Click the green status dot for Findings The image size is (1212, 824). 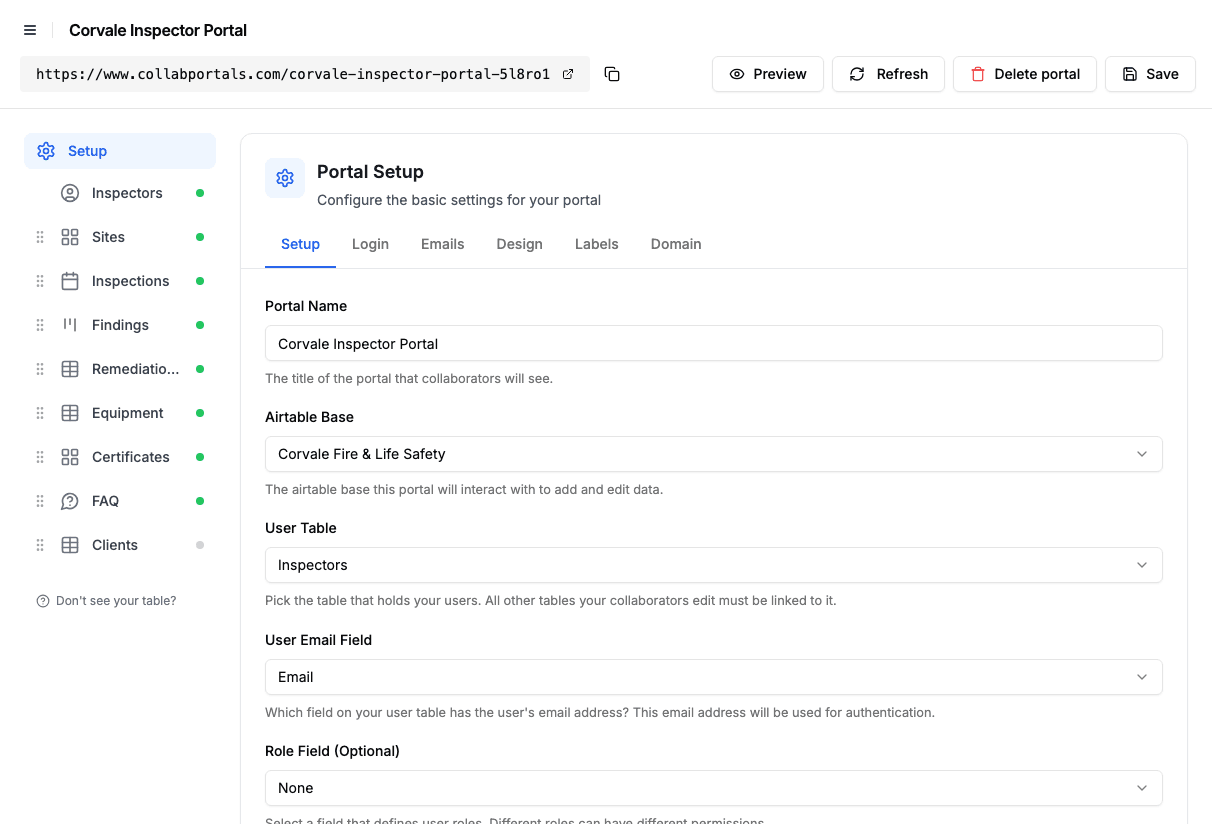coord(200,325)
